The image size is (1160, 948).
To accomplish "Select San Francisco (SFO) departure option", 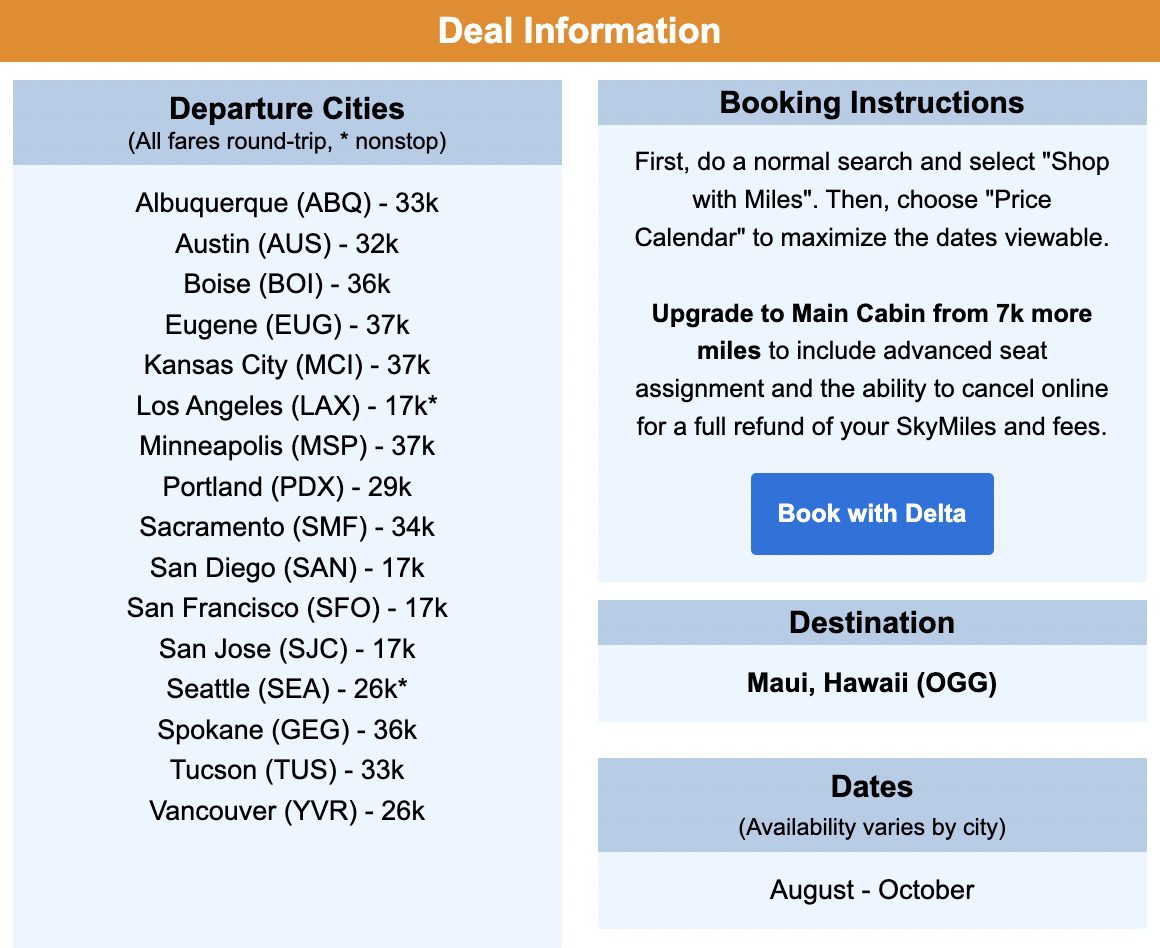I will click(x=287, y=608).
